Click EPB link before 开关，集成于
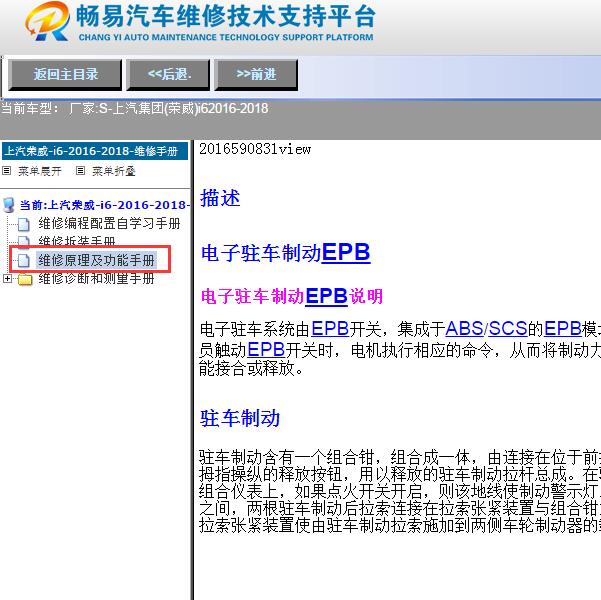601x600 pixels. (x=330, y=329)
